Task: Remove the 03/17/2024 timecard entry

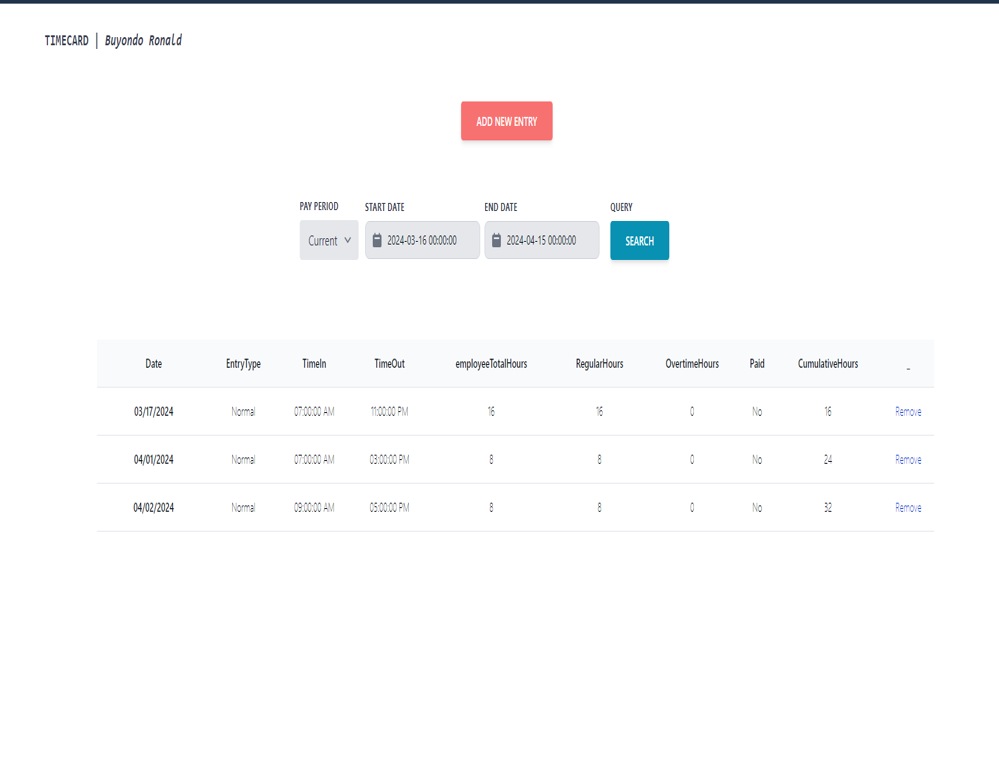Action: [908, 411]
